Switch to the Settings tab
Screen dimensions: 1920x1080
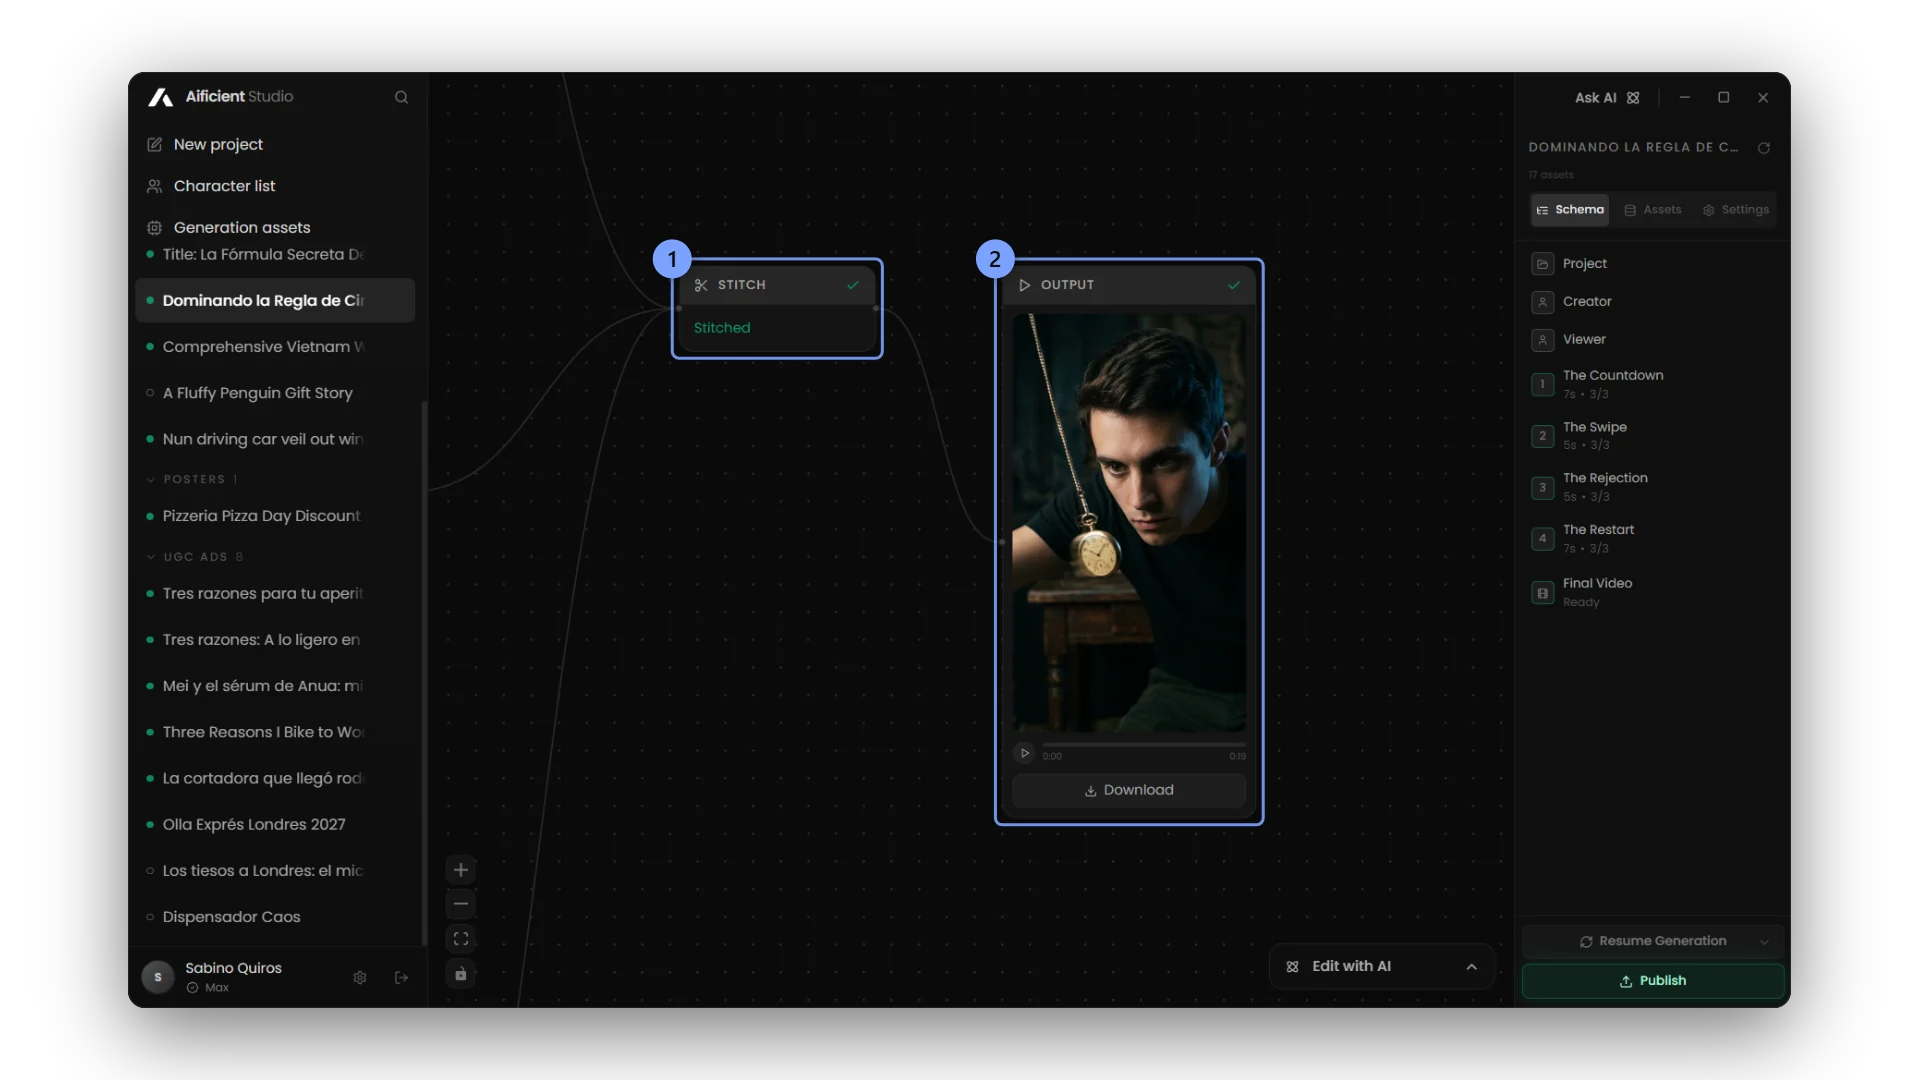1735,210
